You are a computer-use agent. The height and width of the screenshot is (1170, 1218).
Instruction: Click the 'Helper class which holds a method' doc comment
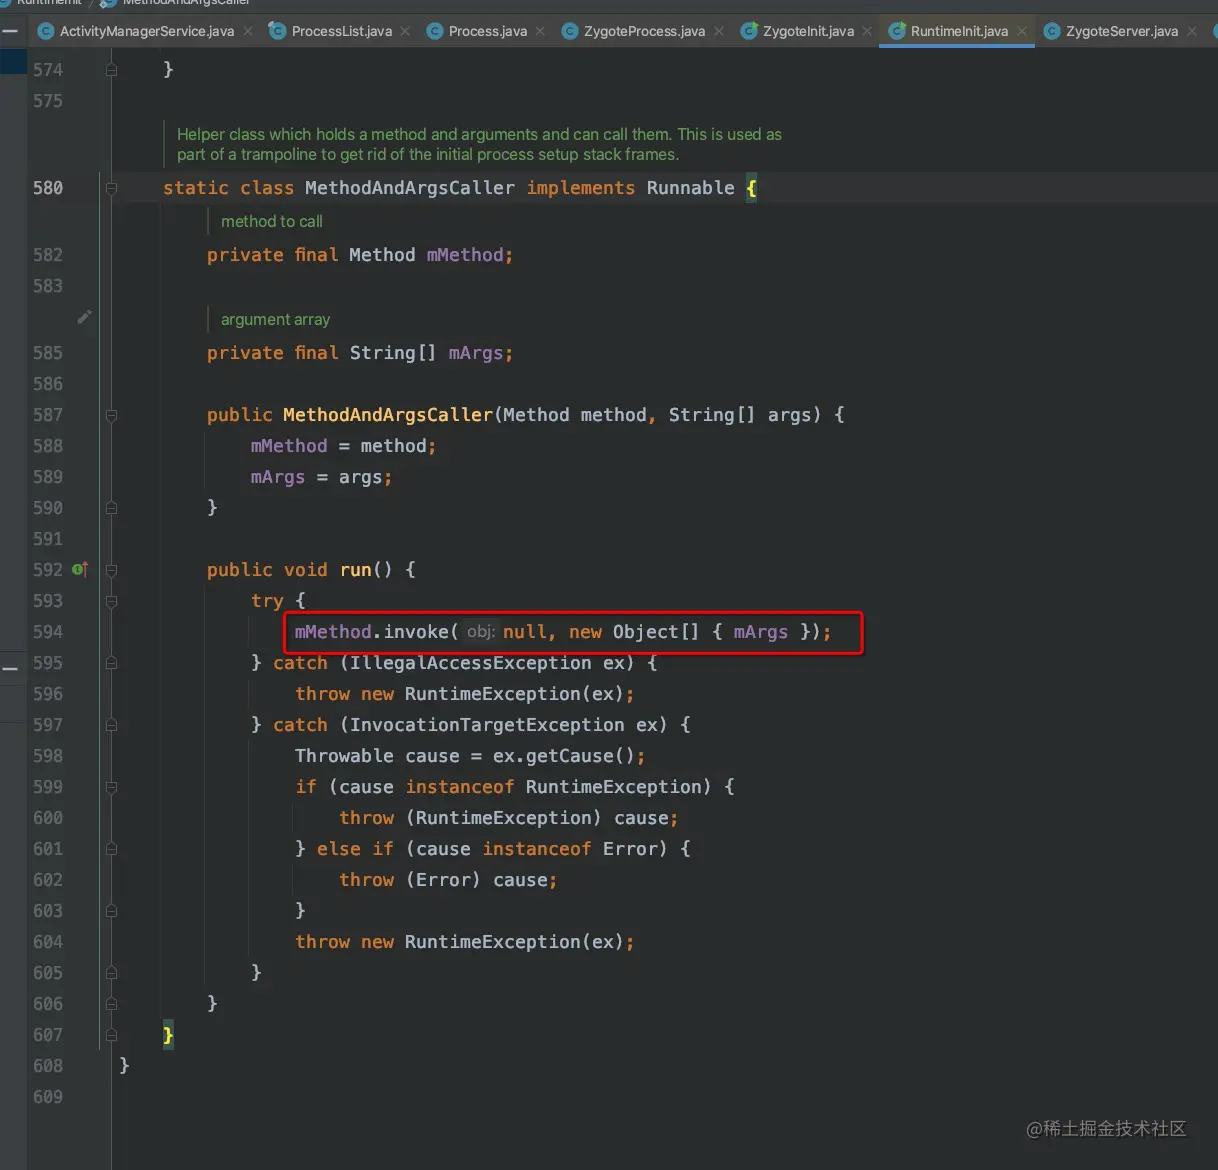tap(479, 144)
